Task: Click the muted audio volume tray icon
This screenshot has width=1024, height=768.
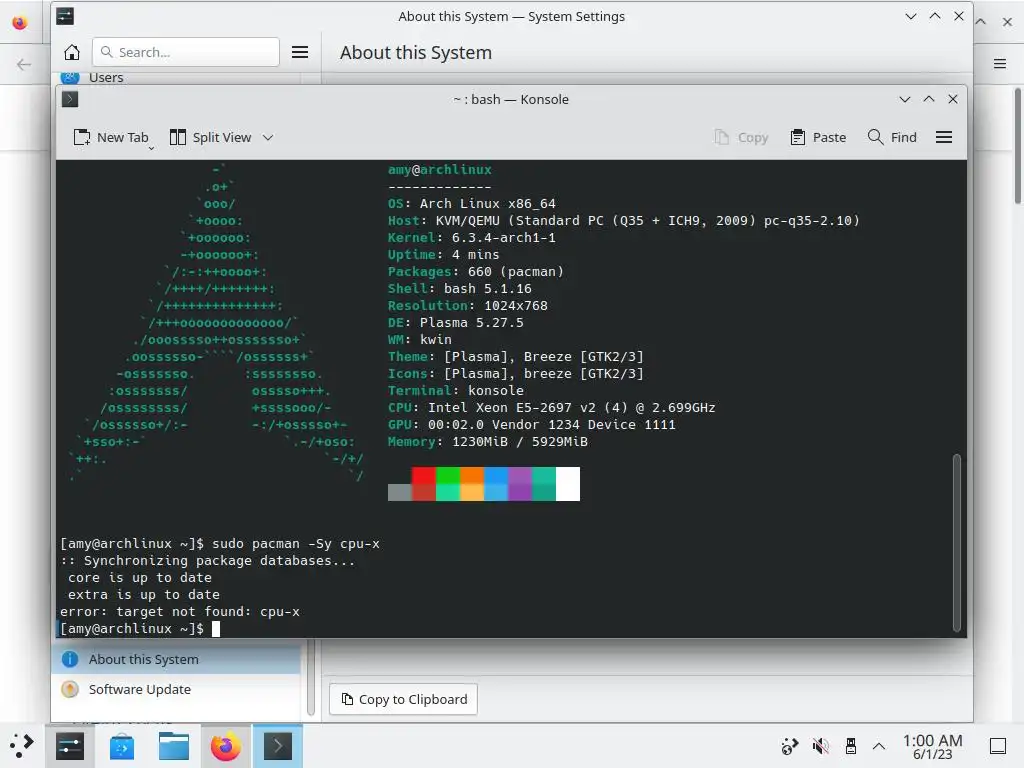Action: click(820, 746)
